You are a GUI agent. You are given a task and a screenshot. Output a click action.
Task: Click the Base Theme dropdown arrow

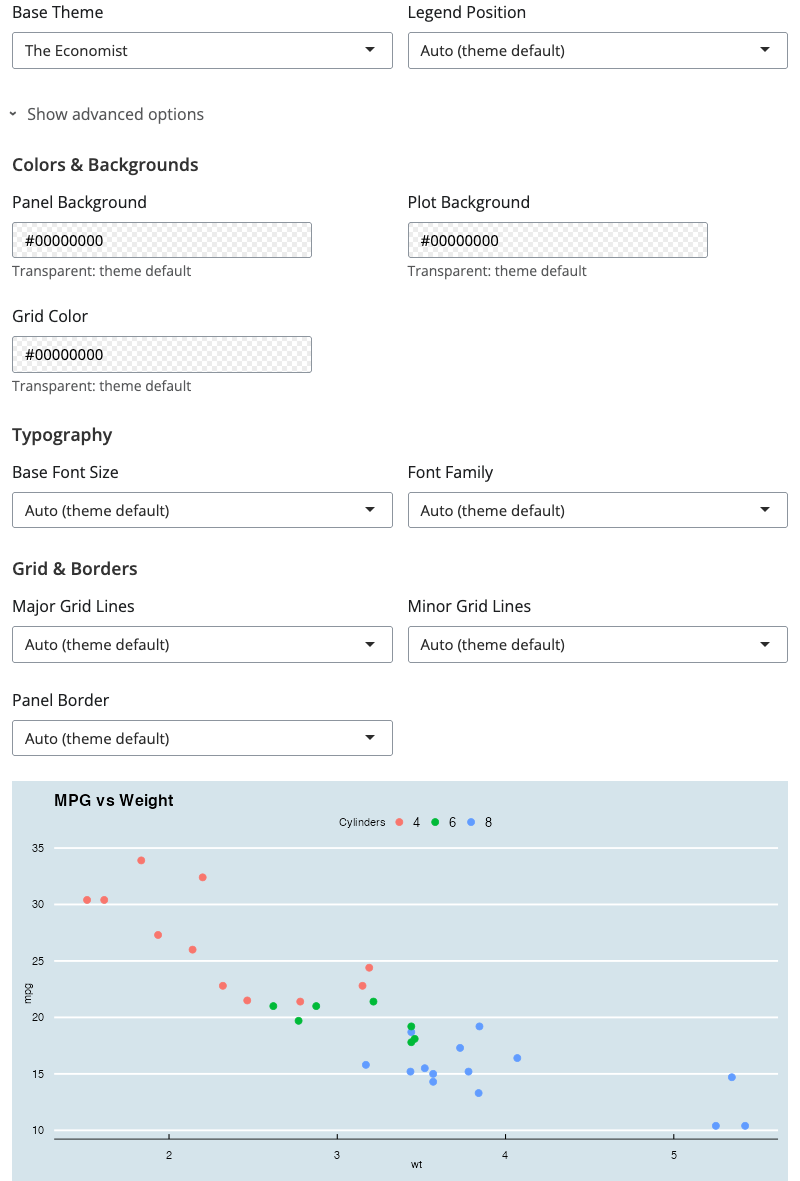tap(370, 50)
